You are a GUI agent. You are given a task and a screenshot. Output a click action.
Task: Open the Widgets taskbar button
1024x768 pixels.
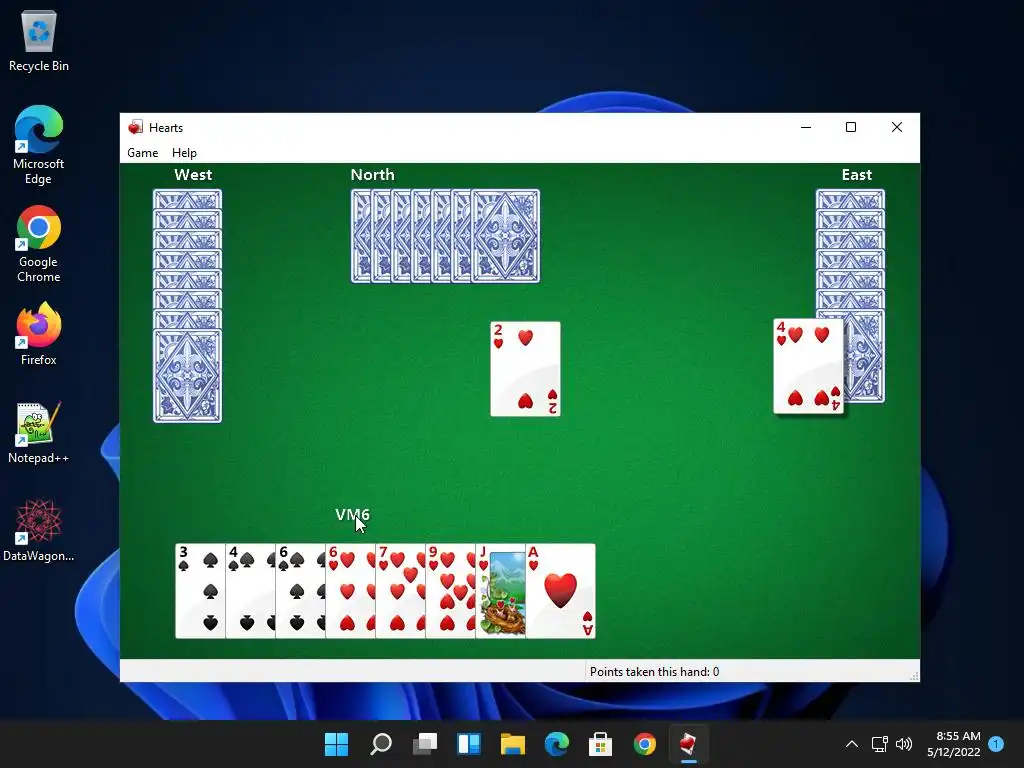[x=469, y=744]
